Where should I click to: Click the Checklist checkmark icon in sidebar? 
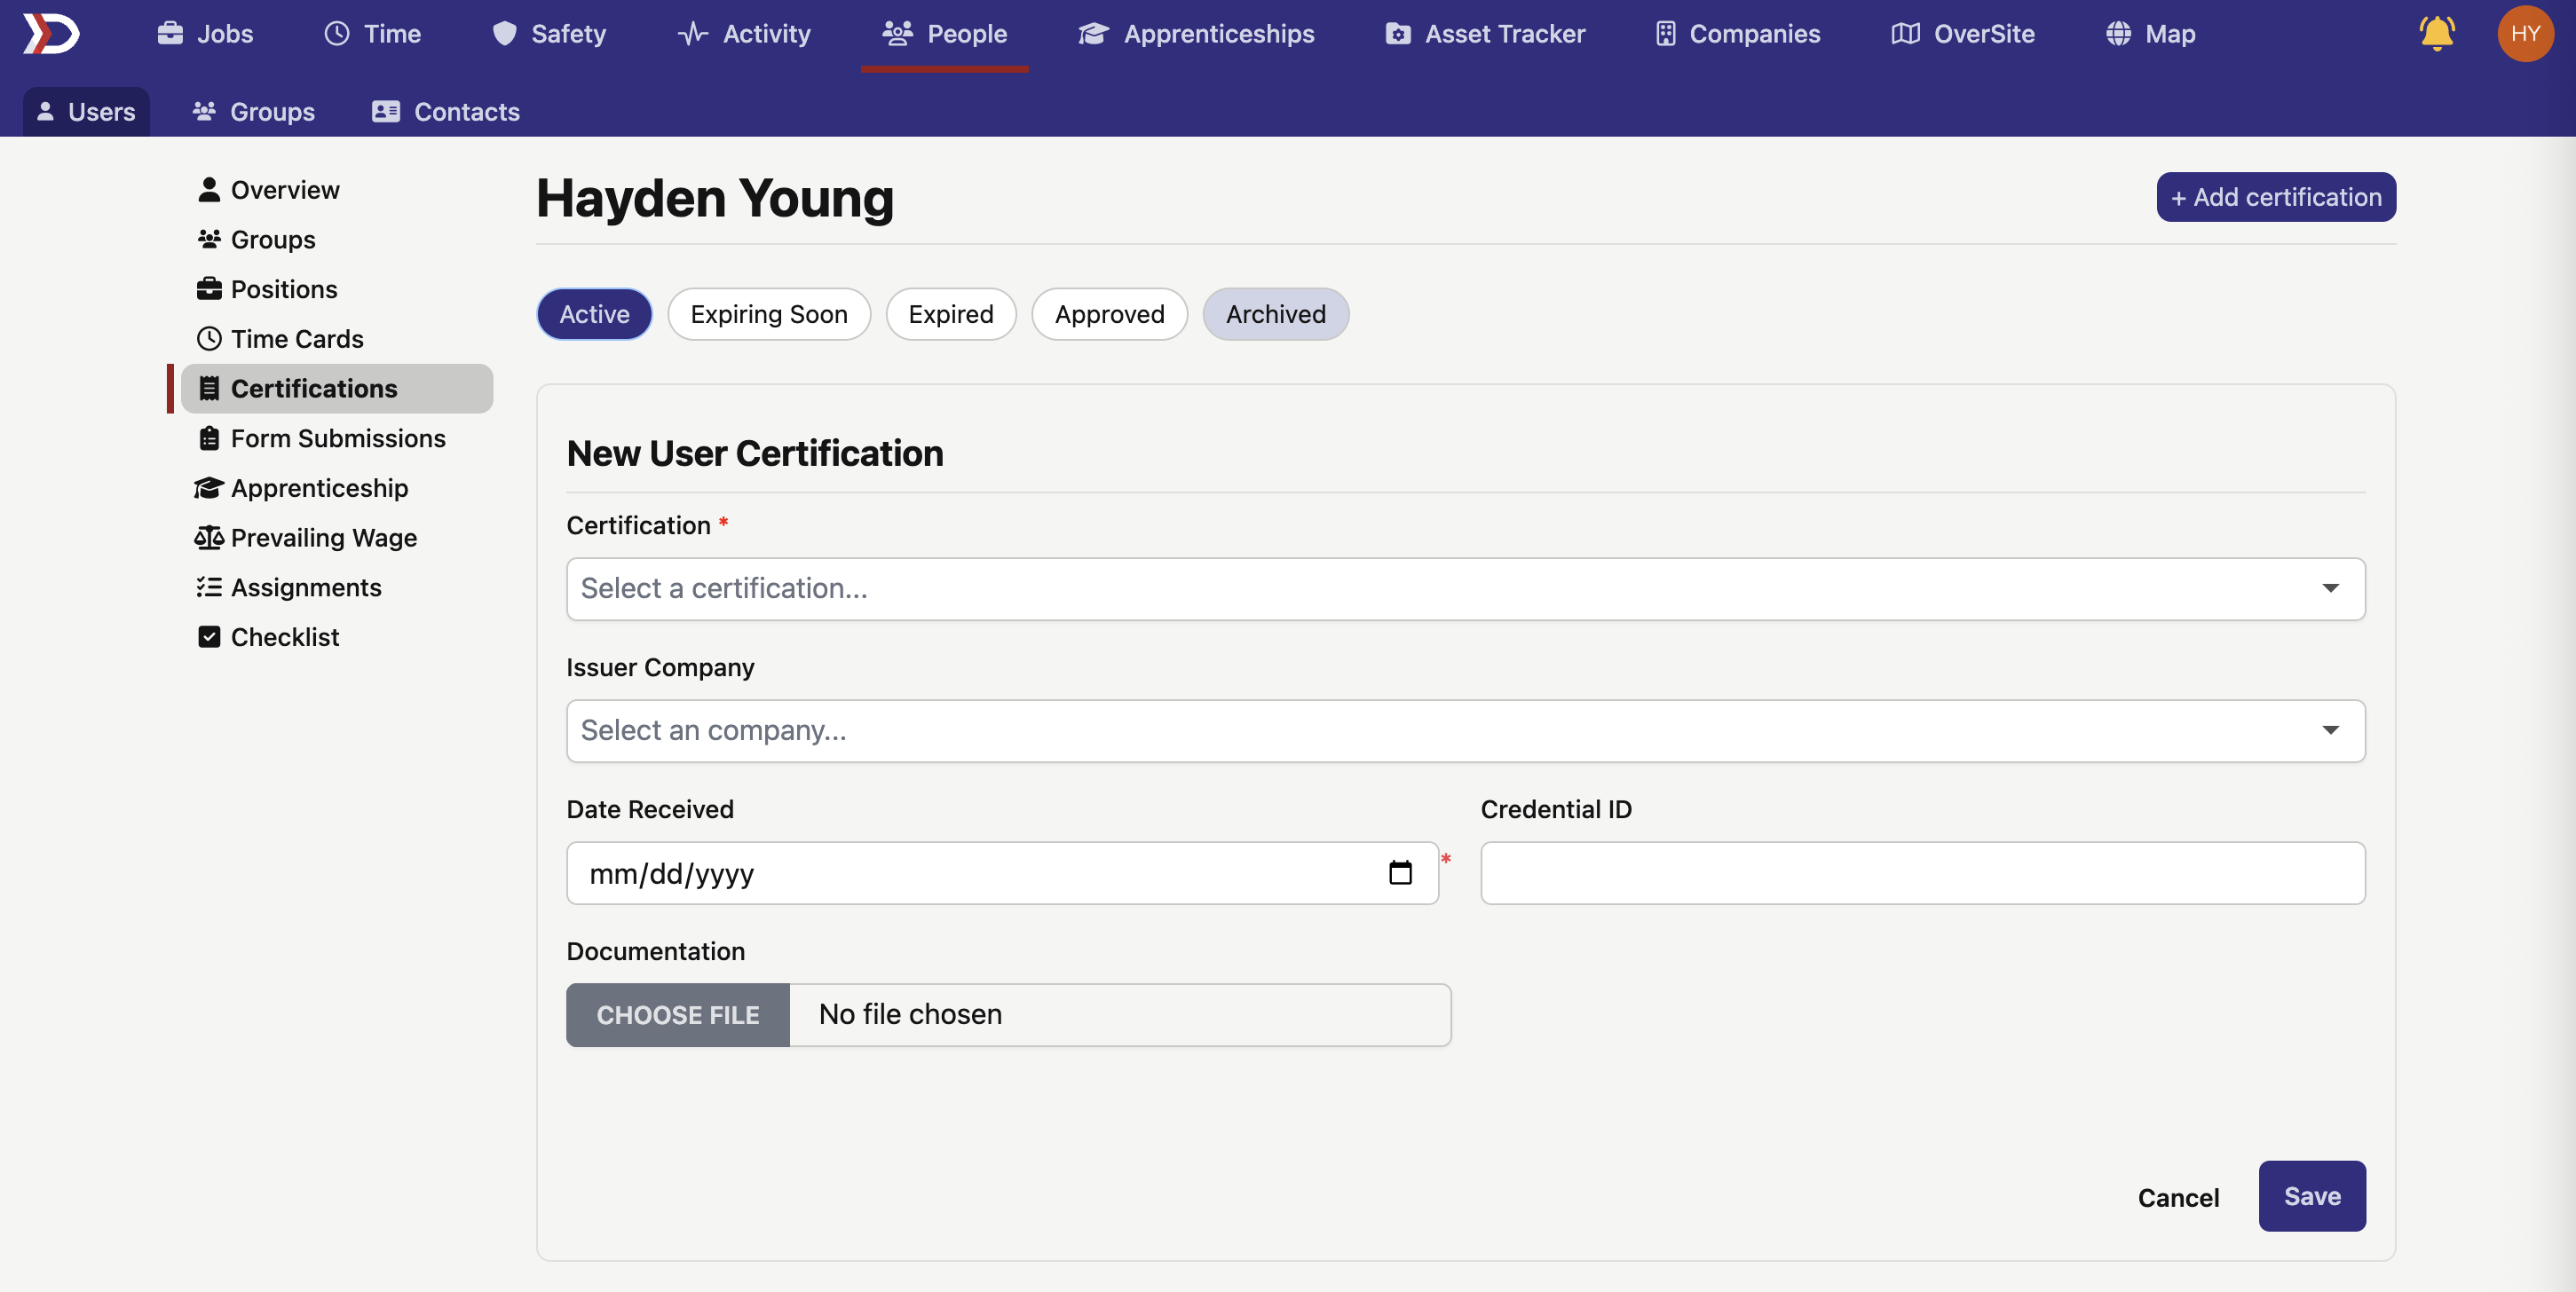pyautogui.click(x=208, y=637)
